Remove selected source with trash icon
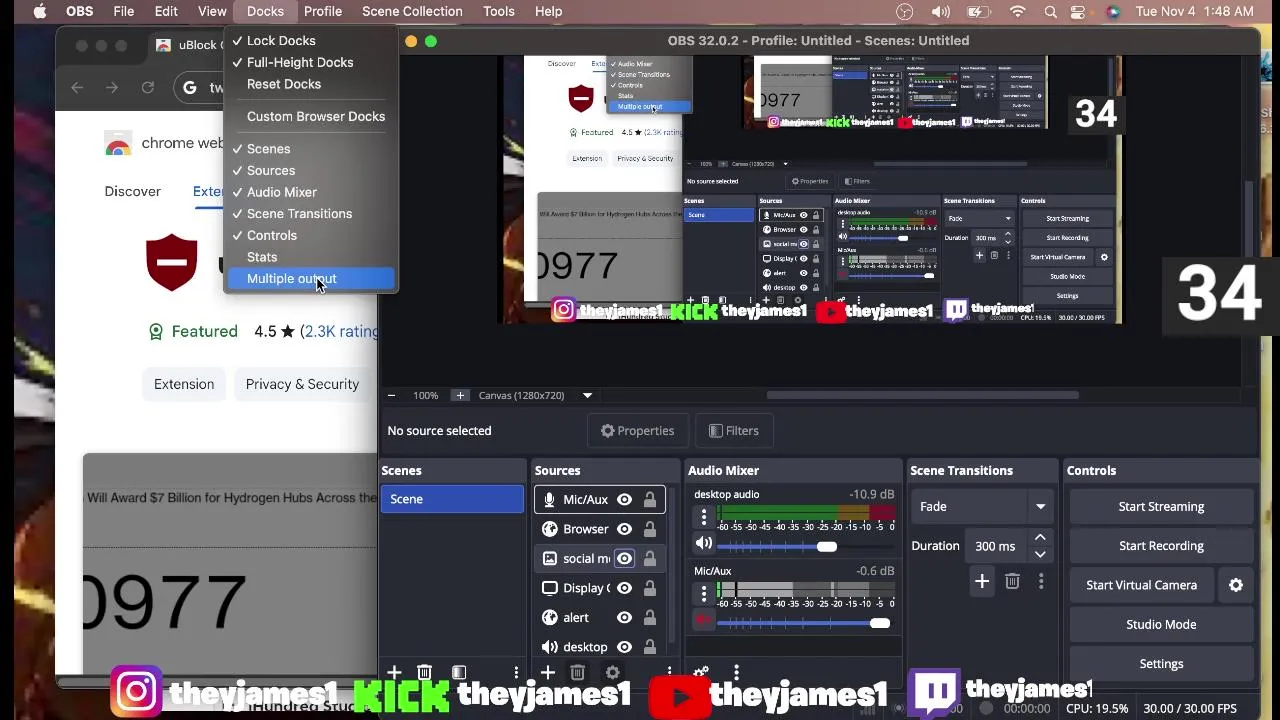The height and width of the screenshot is (720, 1280). pyautogui.click(x=578, y=673)
